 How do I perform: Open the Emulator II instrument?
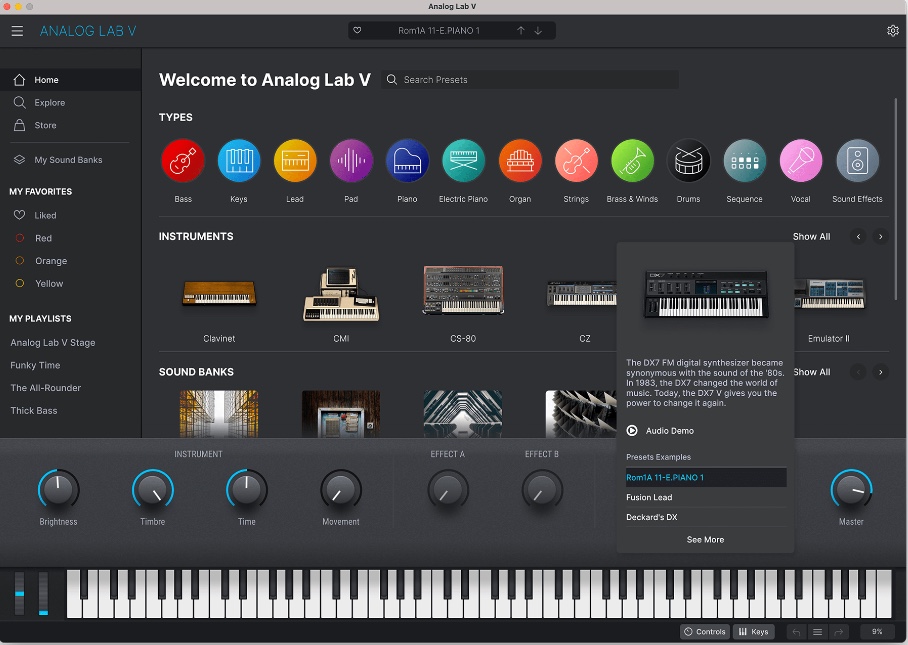[829, 294]
